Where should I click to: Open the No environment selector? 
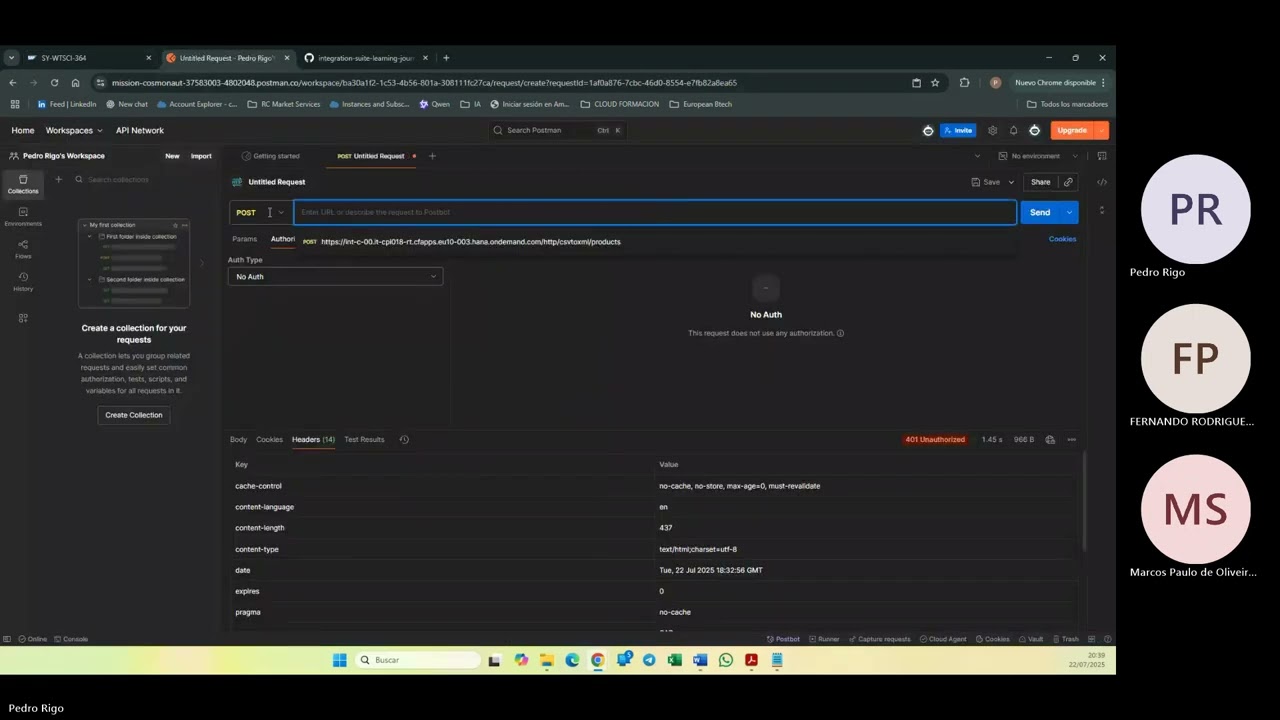coord(1038,156)
